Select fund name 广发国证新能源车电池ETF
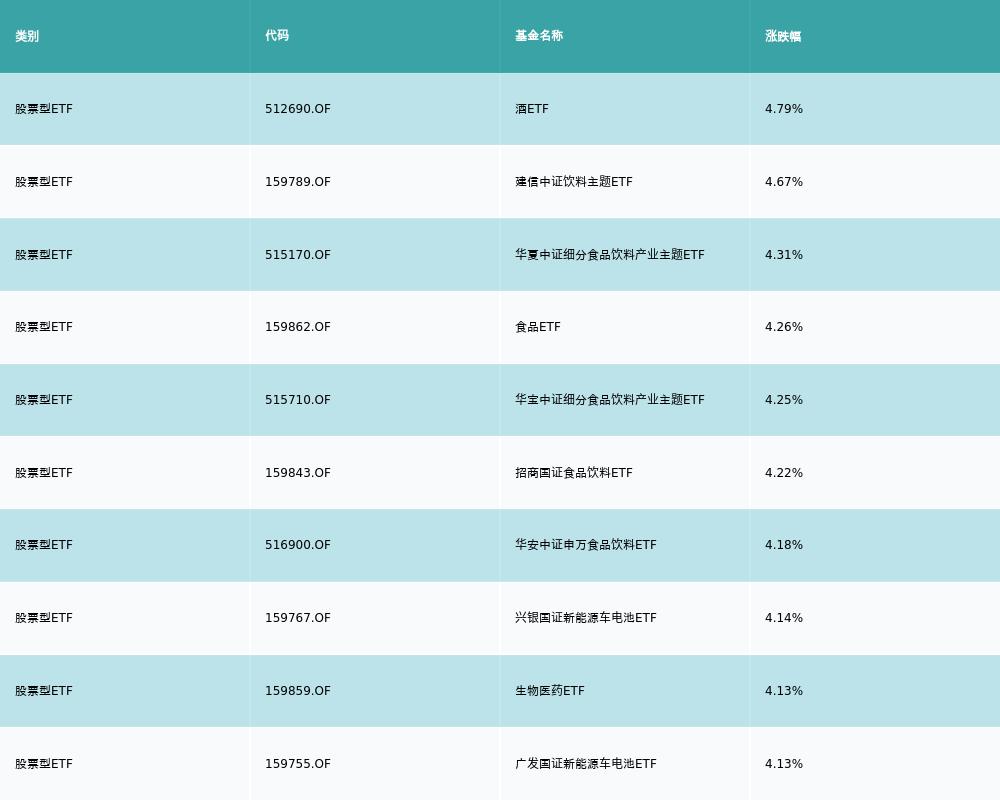 point(585,764)
